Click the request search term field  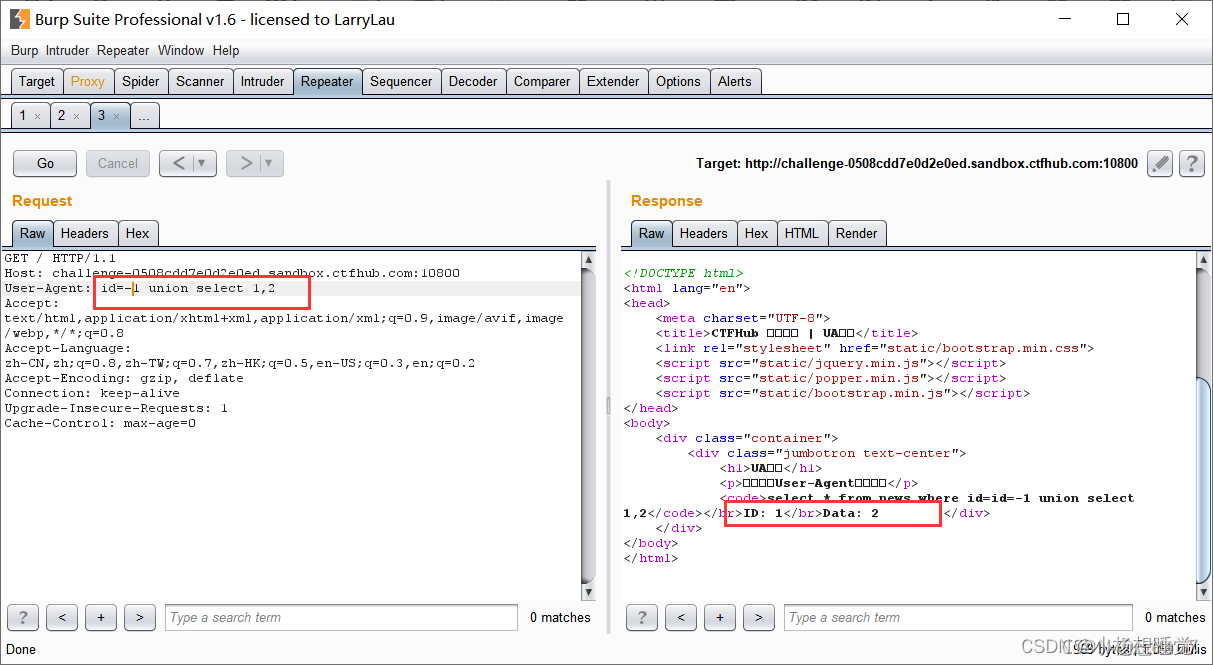[x=341, y=617]
